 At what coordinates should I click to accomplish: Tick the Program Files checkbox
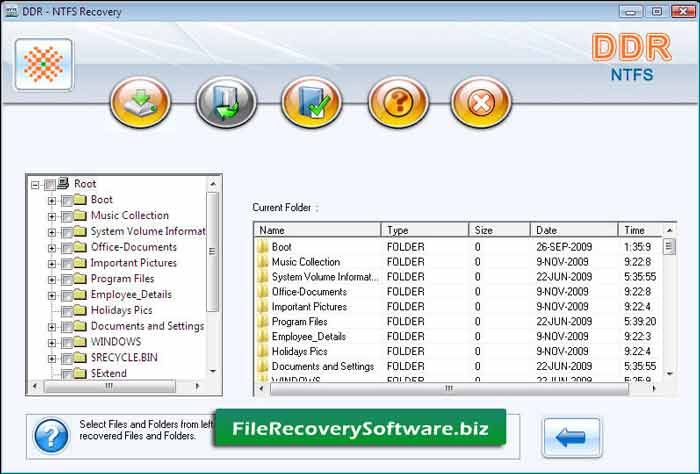67,280
